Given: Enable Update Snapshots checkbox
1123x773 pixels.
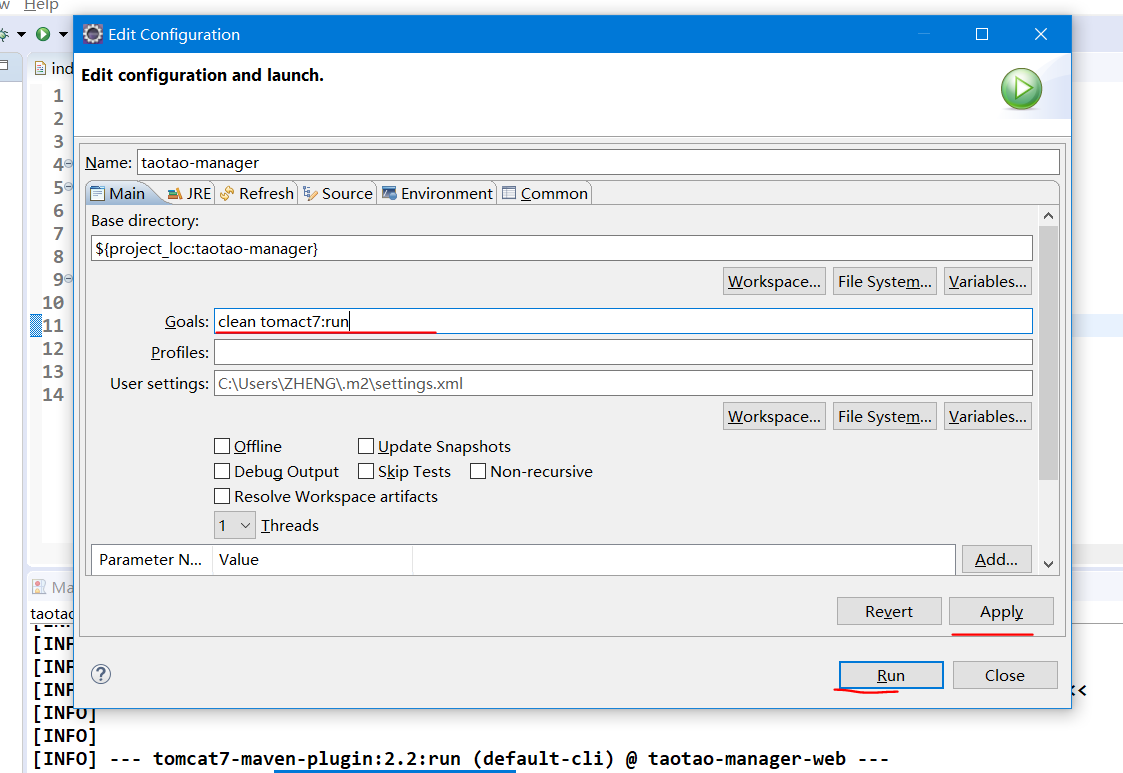Looking at the screenshot, I should coord(366,446).
